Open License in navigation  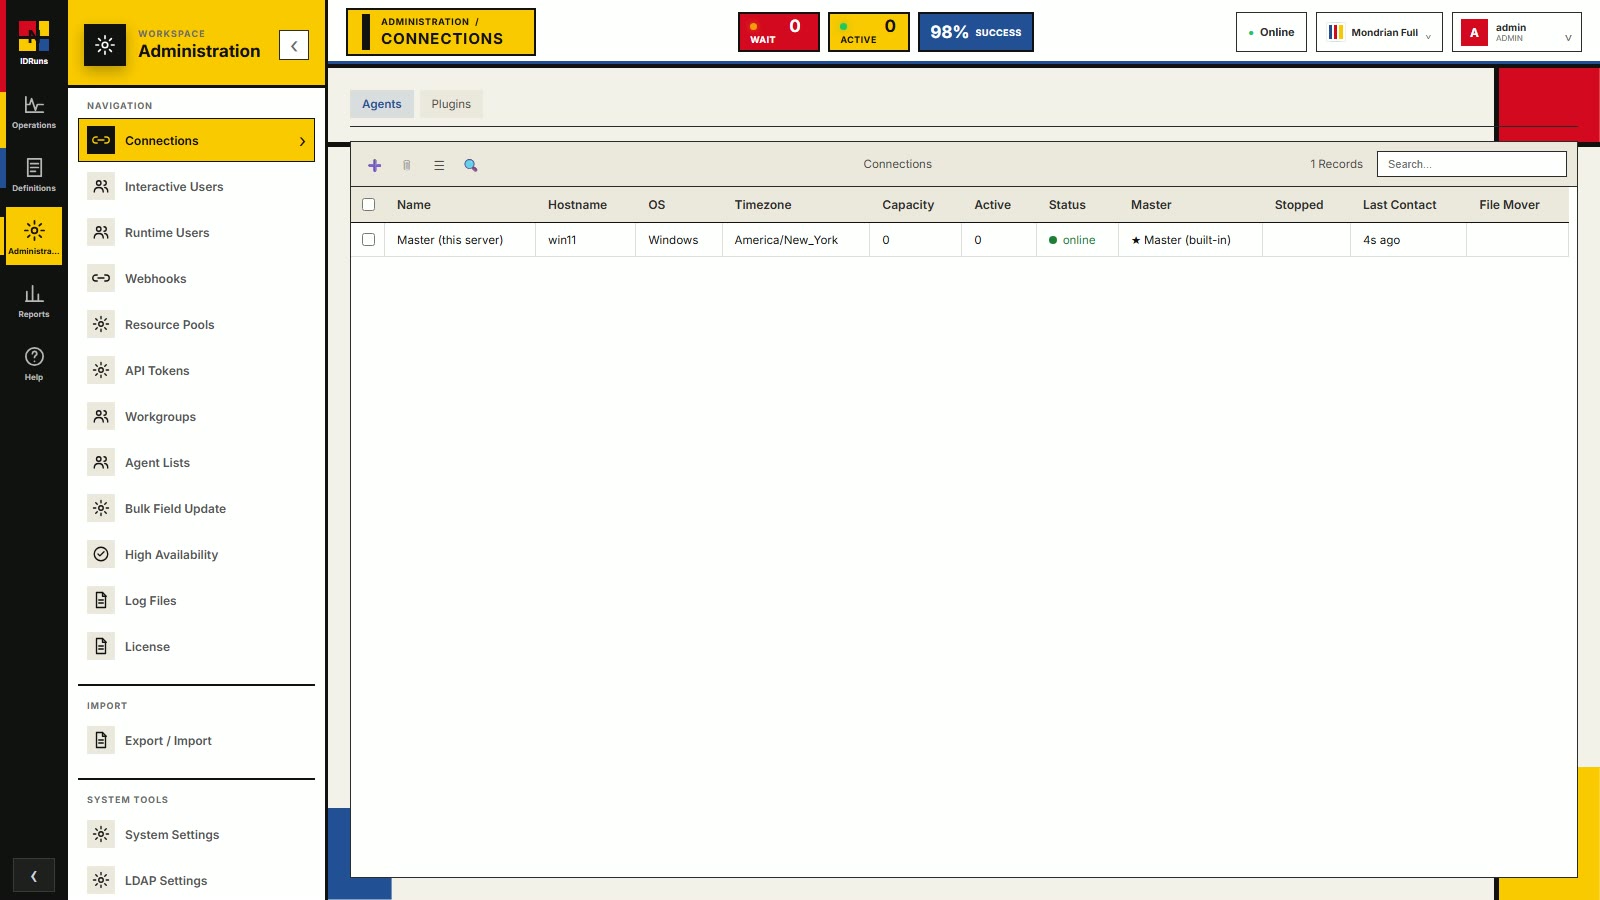click(196, 646)
